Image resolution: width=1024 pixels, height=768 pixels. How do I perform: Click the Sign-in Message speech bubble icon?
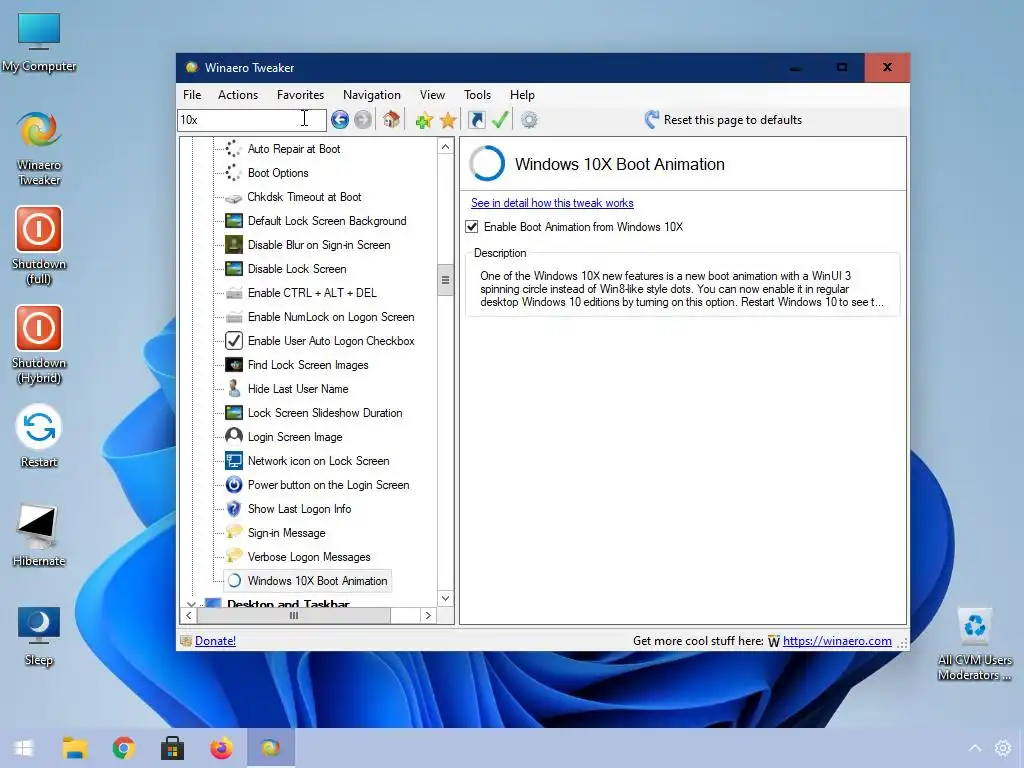[x=233, y=532]
